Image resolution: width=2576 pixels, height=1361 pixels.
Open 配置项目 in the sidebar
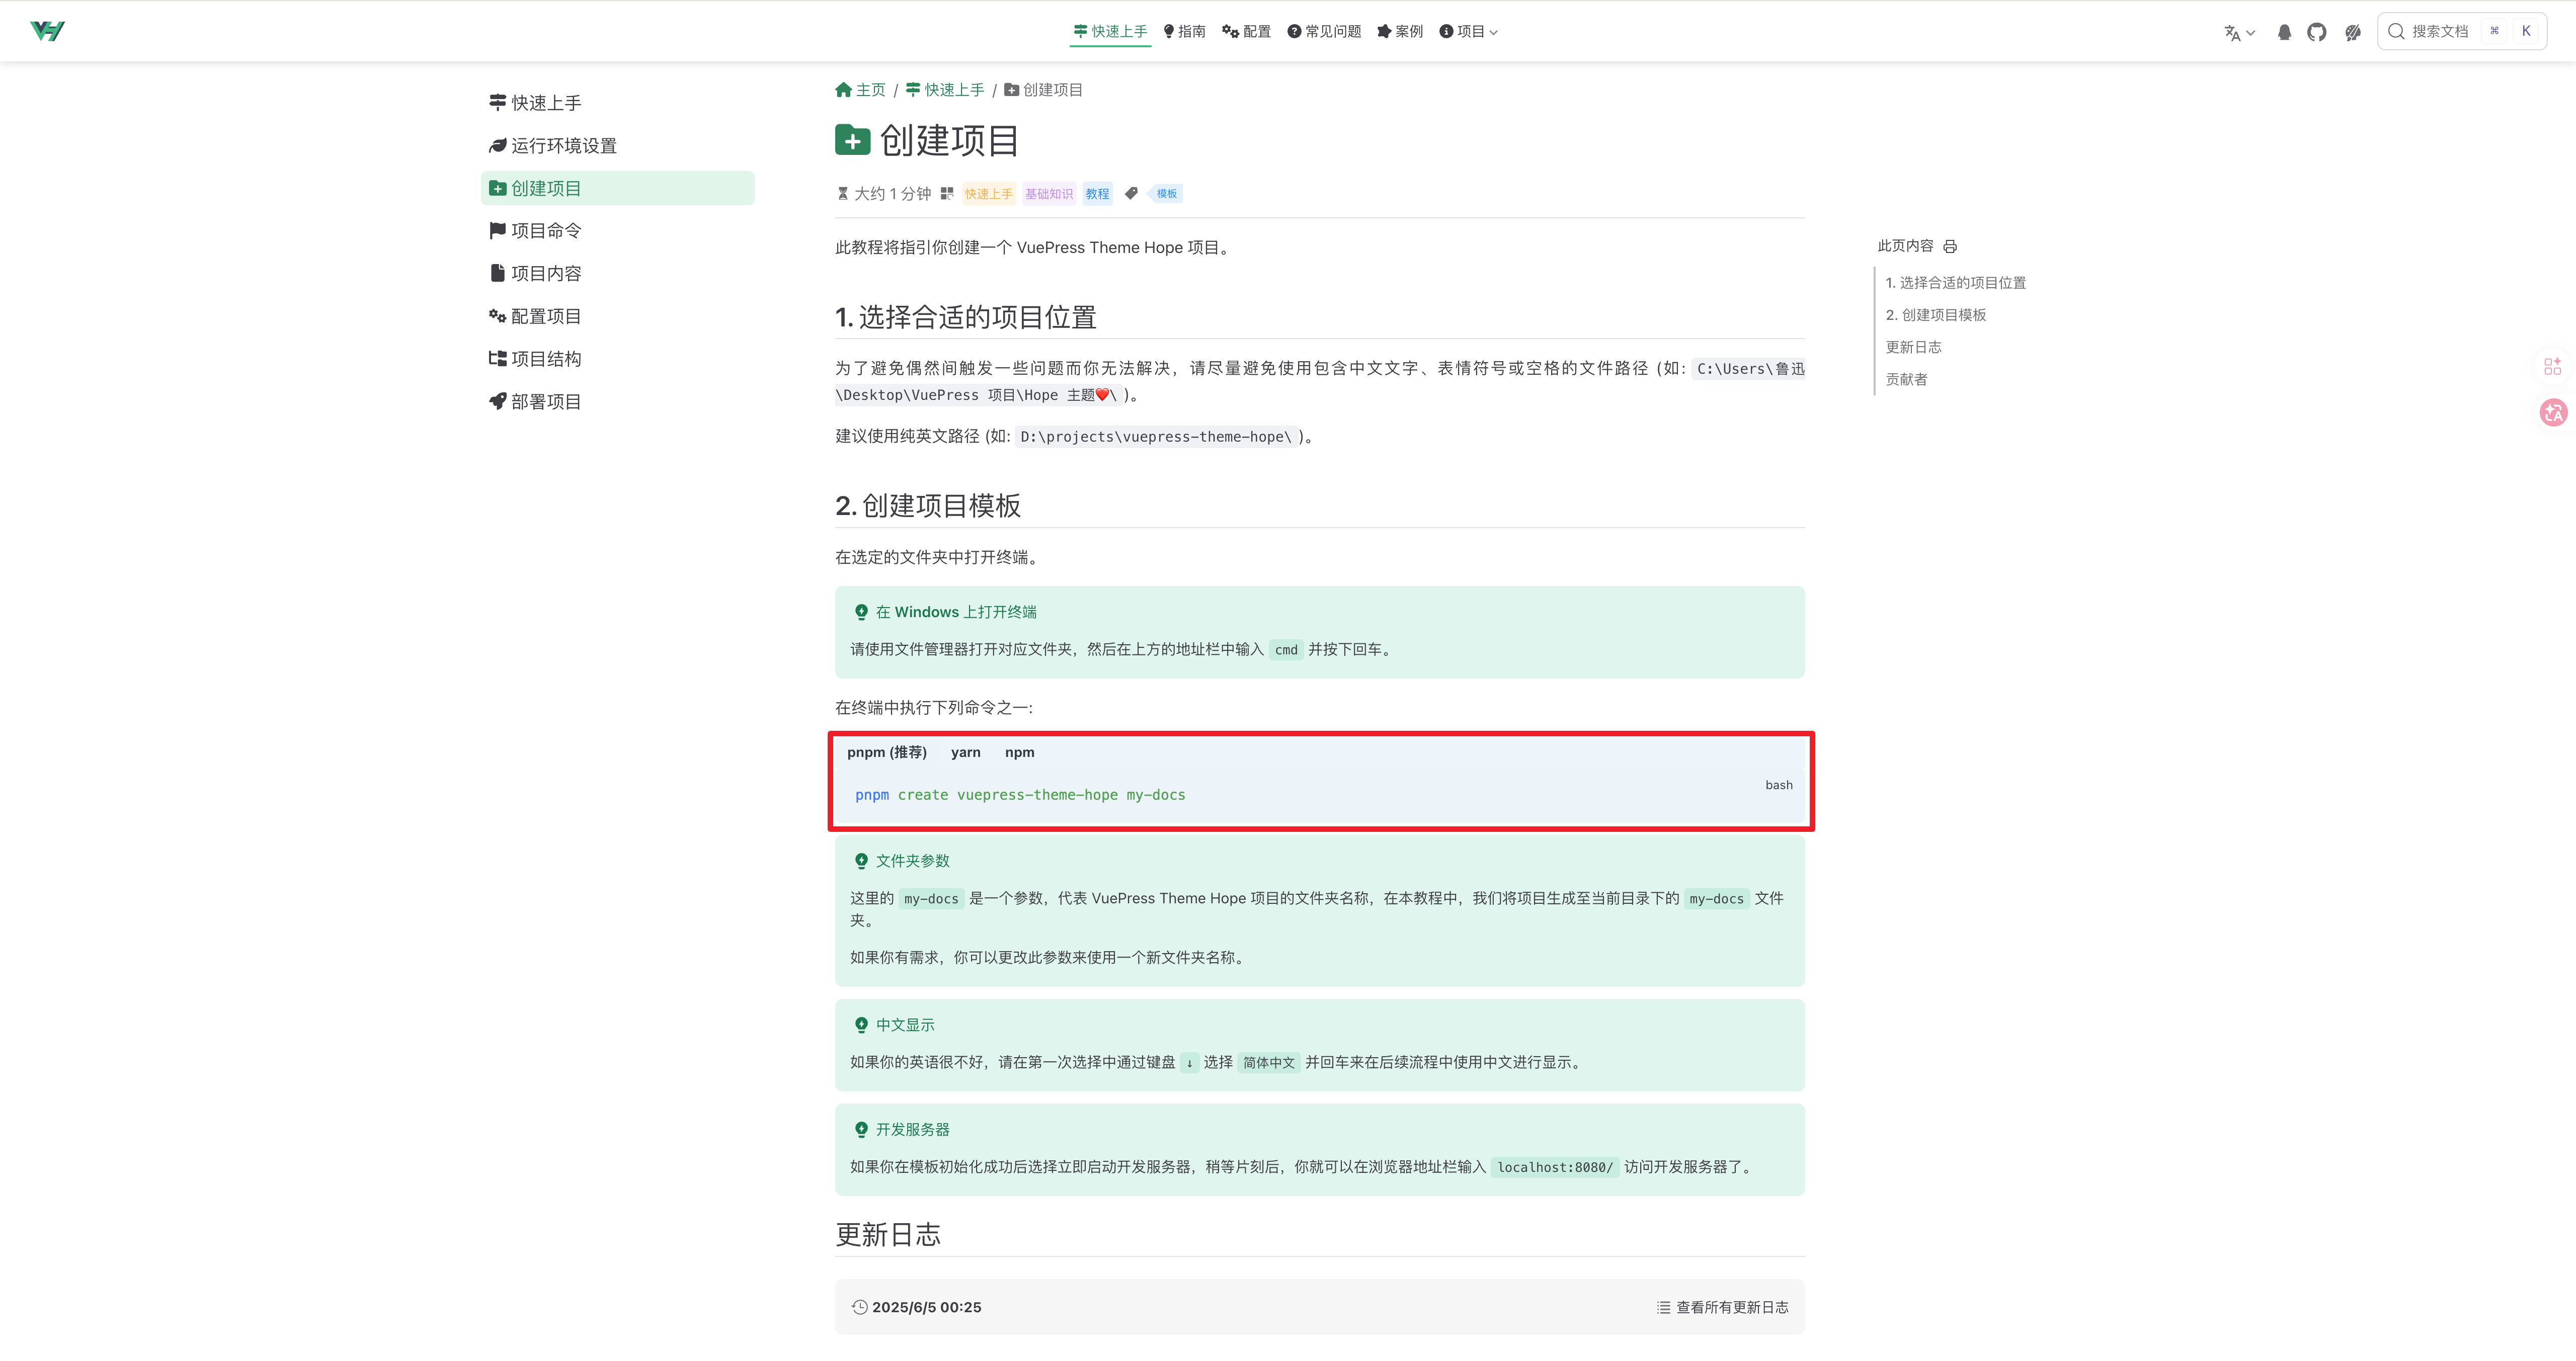[x=617, y=316]
